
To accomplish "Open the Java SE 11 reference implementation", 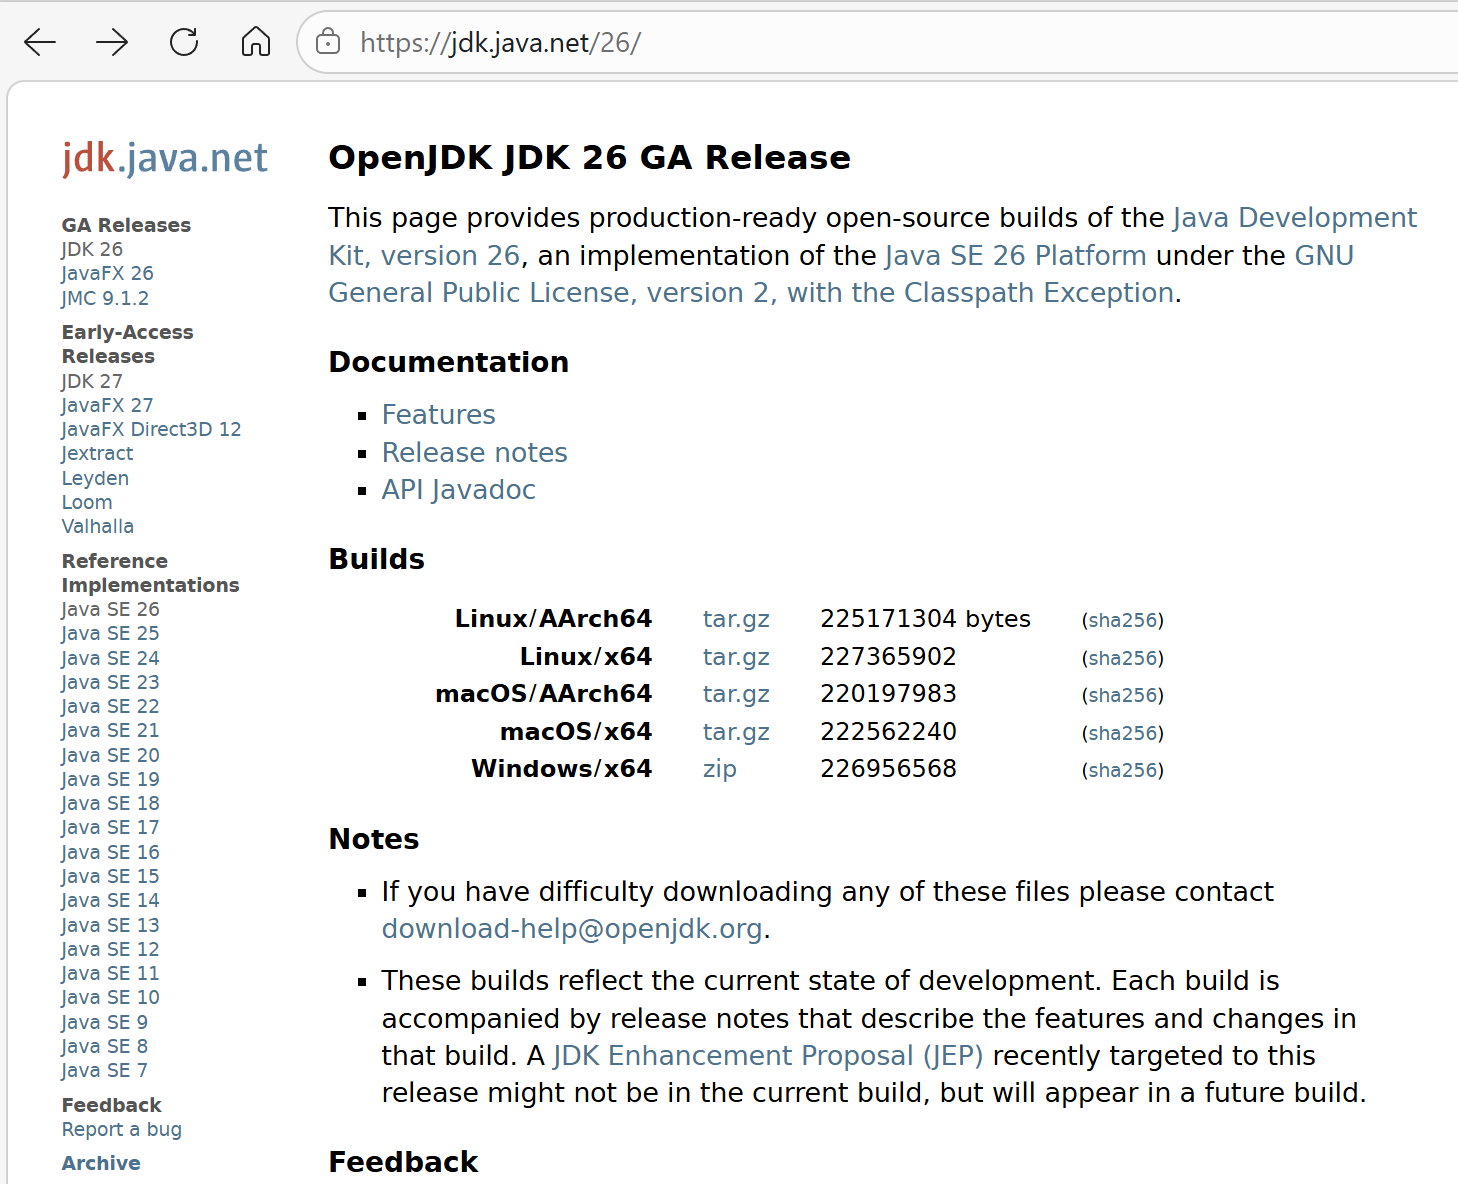I will (x=110, y=973).
